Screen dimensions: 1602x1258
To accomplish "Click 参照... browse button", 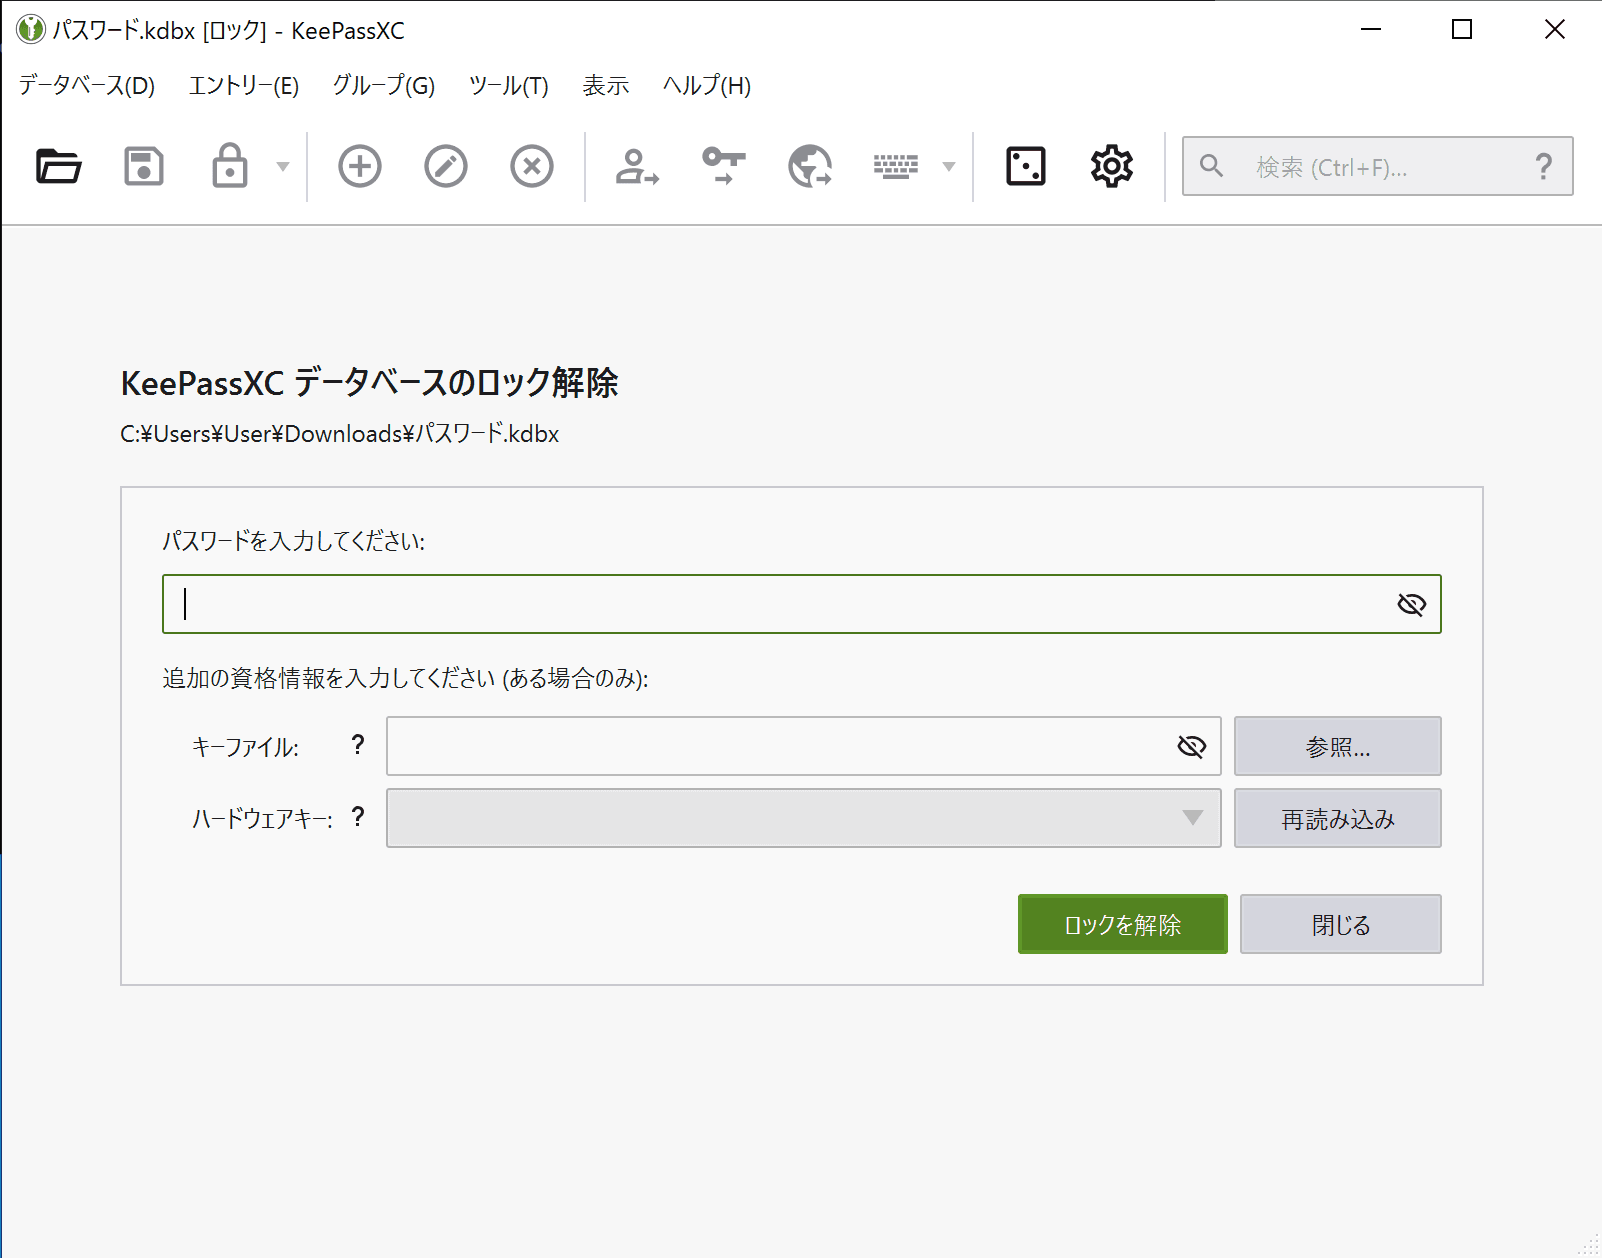I will tap(1338, 746).
